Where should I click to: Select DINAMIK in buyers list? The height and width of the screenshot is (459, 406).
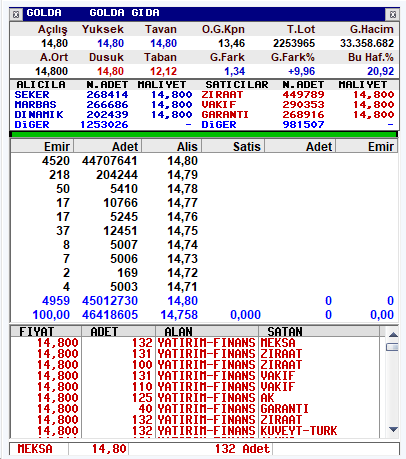(39, 115)
